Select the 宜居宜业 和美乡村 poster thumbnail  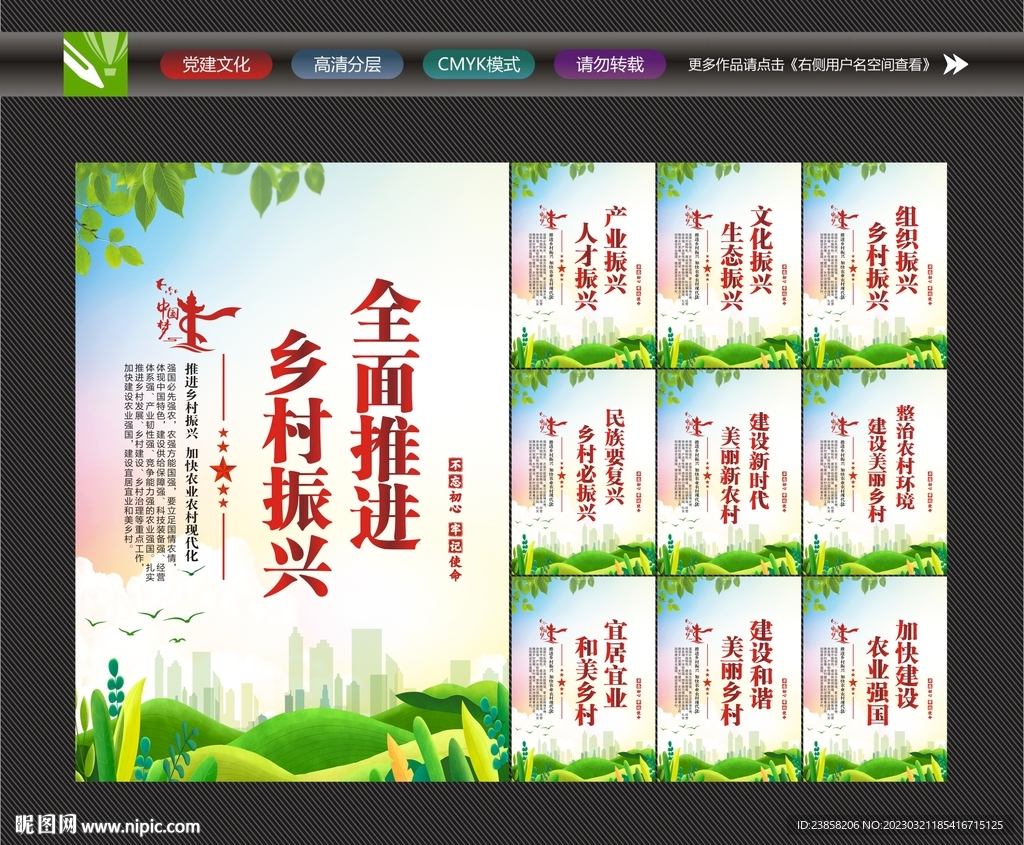[583, 679]
